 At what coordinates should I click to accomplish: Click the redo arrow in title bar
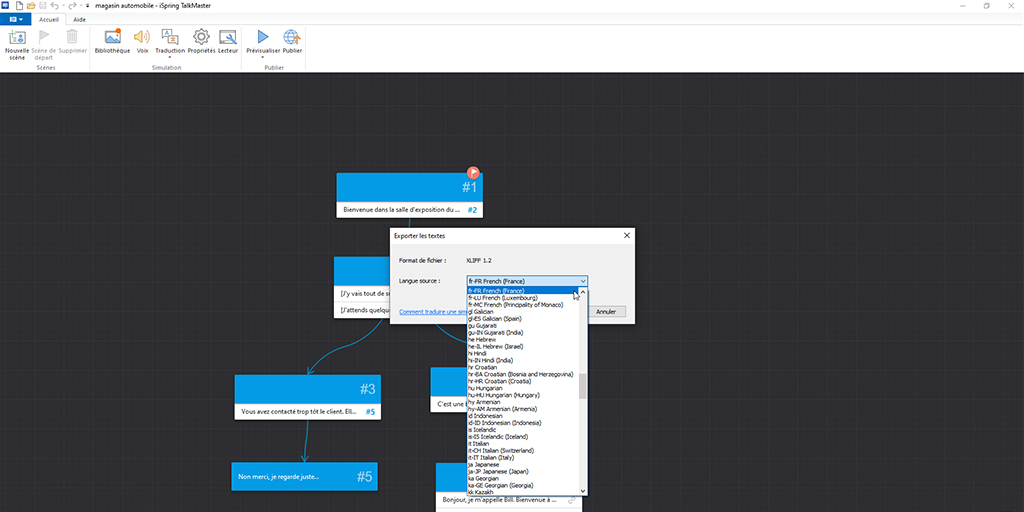(72, 5)
